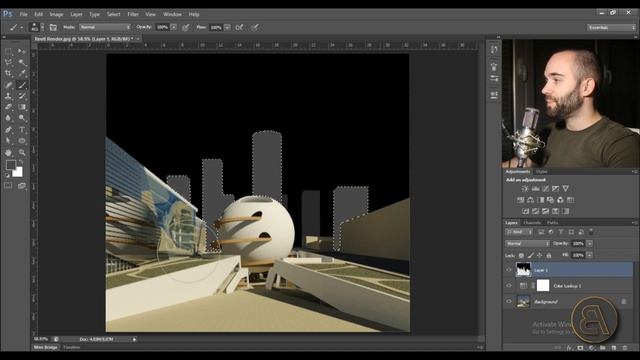This screenshot has width=640, height=360.
Task: Add a layer mask
Action: [580, 348]
